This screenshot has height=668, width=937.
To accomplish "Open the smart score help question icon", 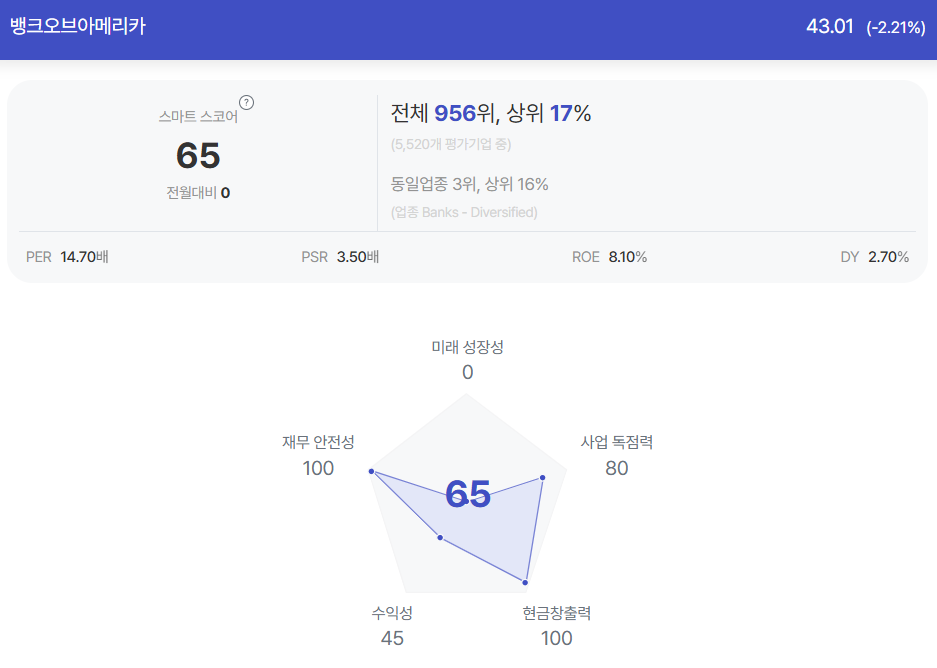I will point(246,103).
